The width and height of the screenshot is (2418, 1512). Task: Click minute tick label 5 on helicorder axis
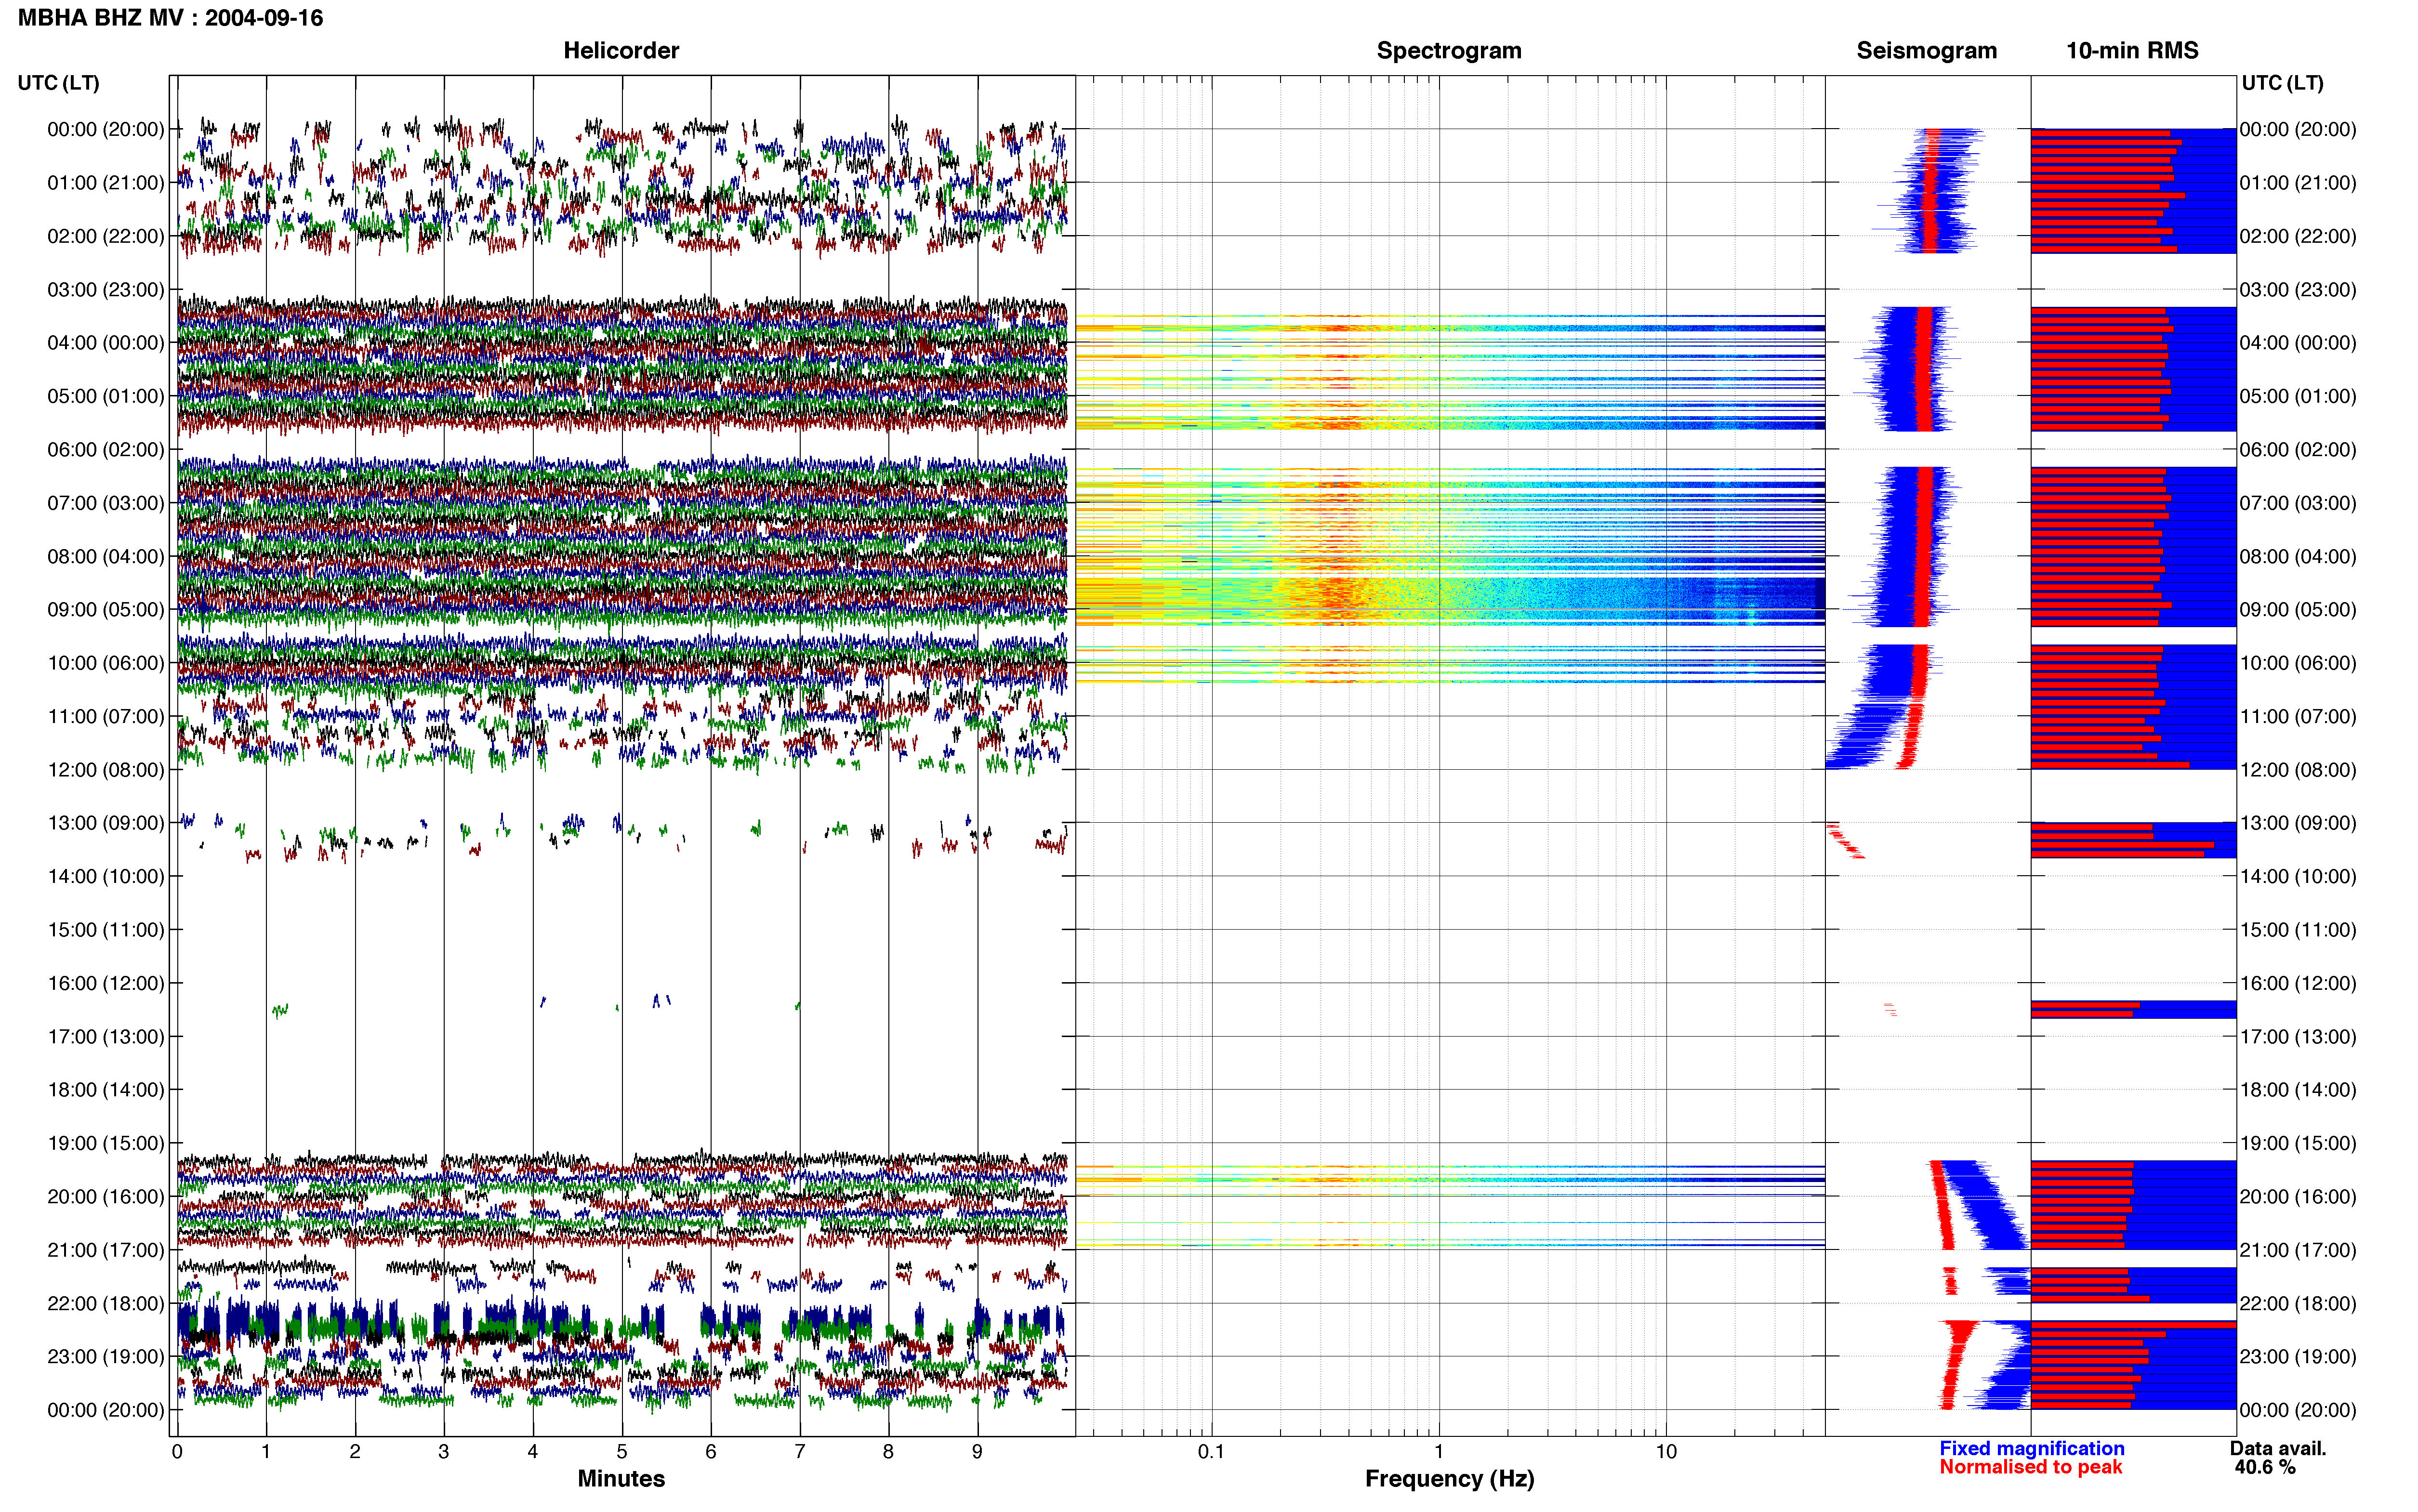[x=622, y=1452]
